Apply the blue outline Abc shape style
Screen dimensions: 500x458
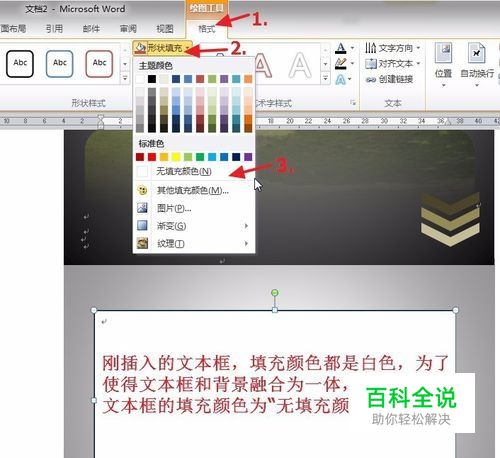(60, 63)
